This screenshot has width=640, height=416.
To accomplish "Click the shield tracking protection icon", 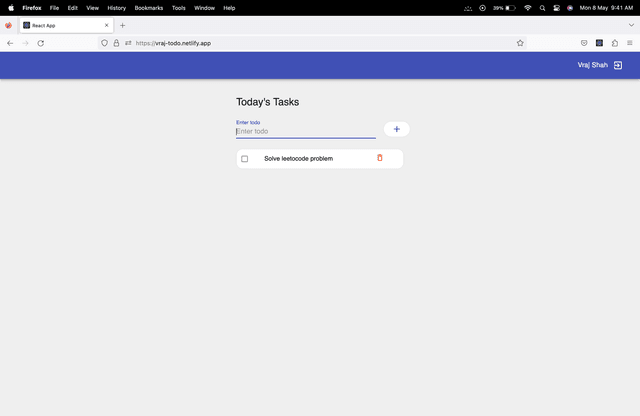I will point(104,43).
